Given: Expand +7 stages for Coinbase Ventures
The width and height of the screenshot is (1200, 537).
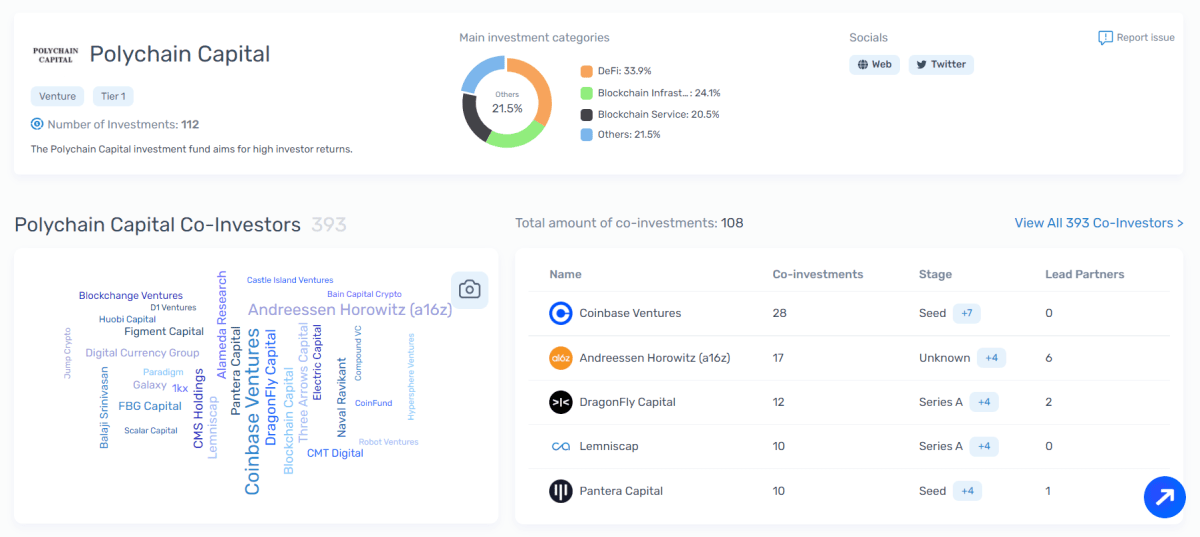Looking at the screenshot, I should tap(967, 313).
